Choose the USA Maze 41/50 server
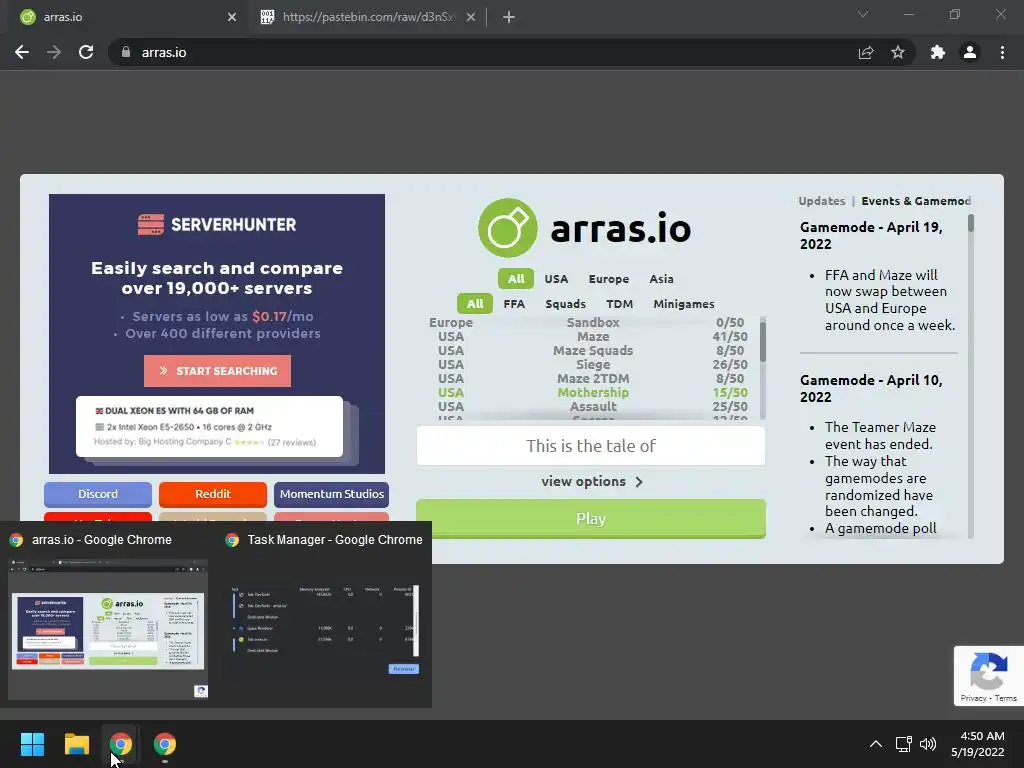This screenshot has width=1024, height=768. coord(587,336)
